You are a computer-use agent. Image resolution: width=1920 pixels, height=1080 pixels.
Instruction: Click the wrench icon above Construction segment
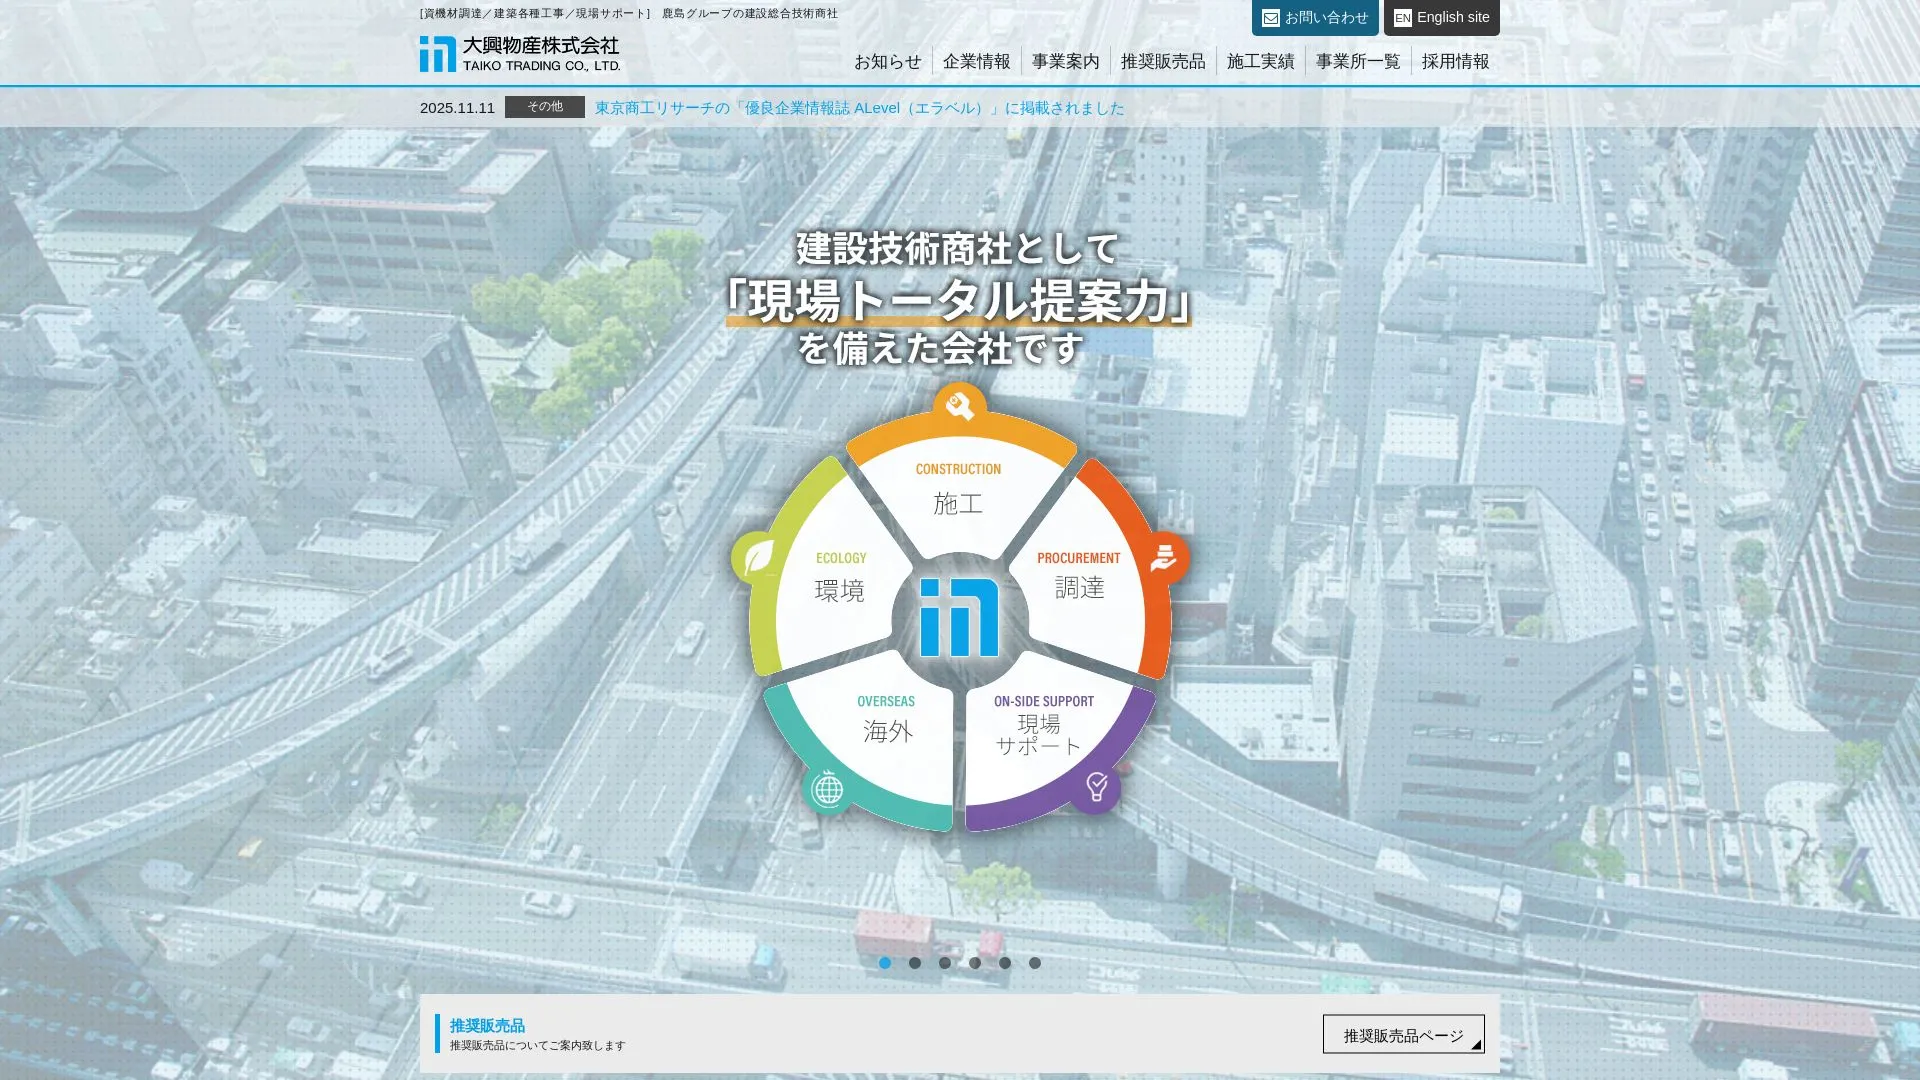960,406
